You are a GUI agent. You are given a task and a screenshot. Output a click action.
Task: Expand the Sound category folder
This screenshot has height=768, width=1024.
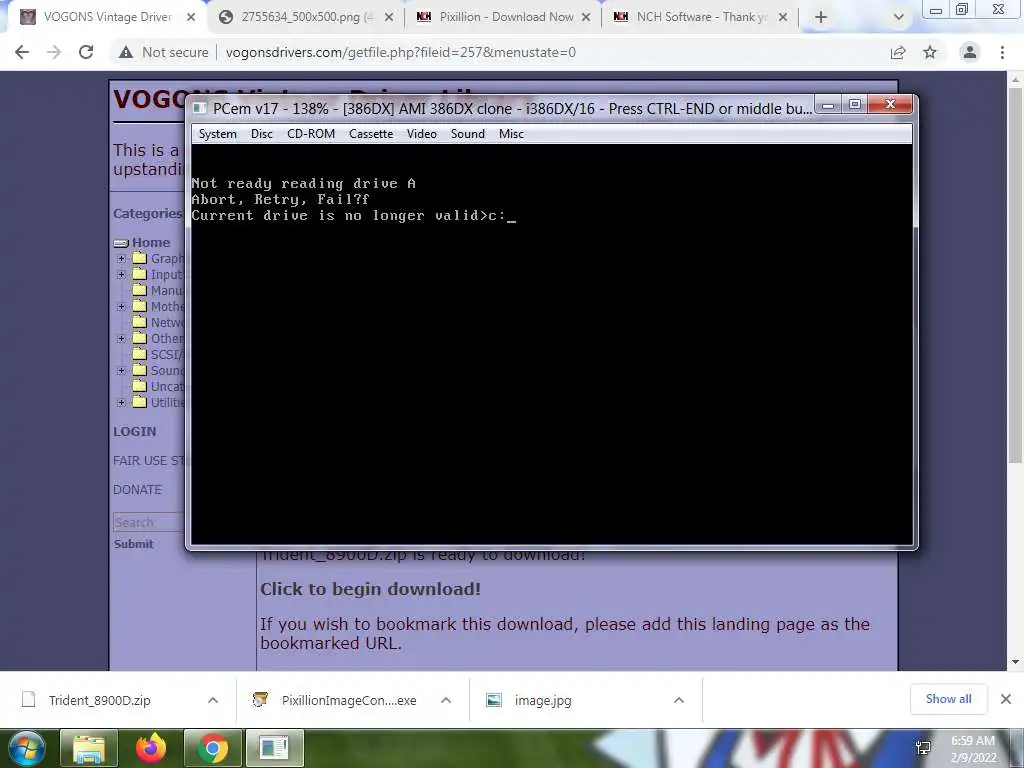pos(121,370)
